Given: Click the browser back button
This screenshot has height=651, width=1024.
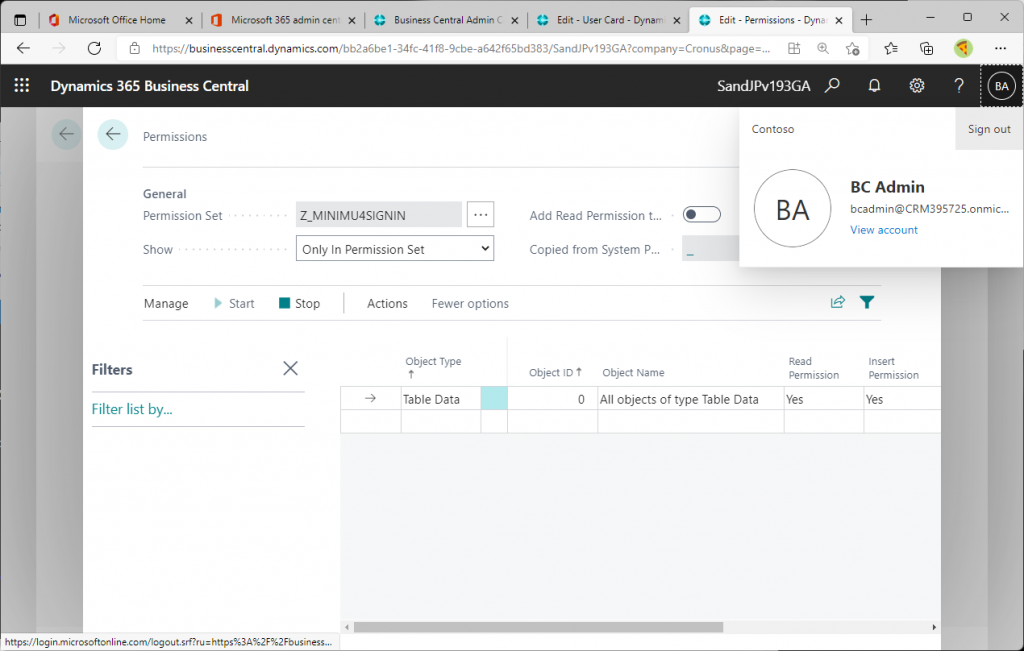Looking at the screenshot, I should click(x=24, y=48).
